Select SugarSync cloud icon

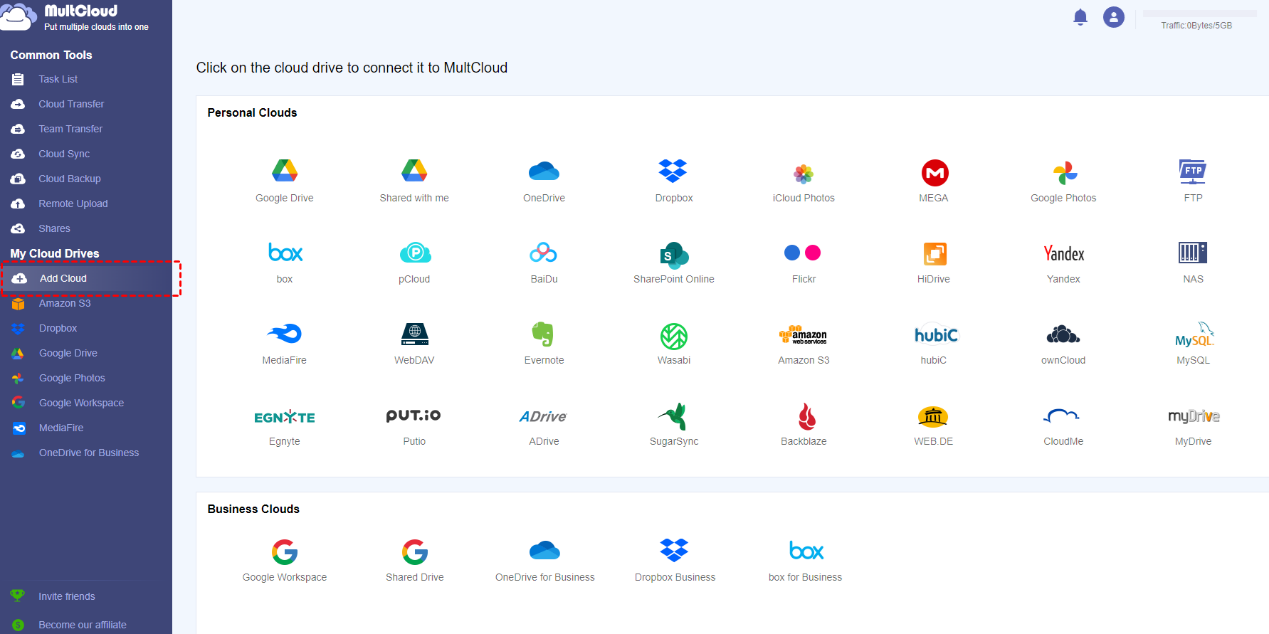click(x=674, y=425)
